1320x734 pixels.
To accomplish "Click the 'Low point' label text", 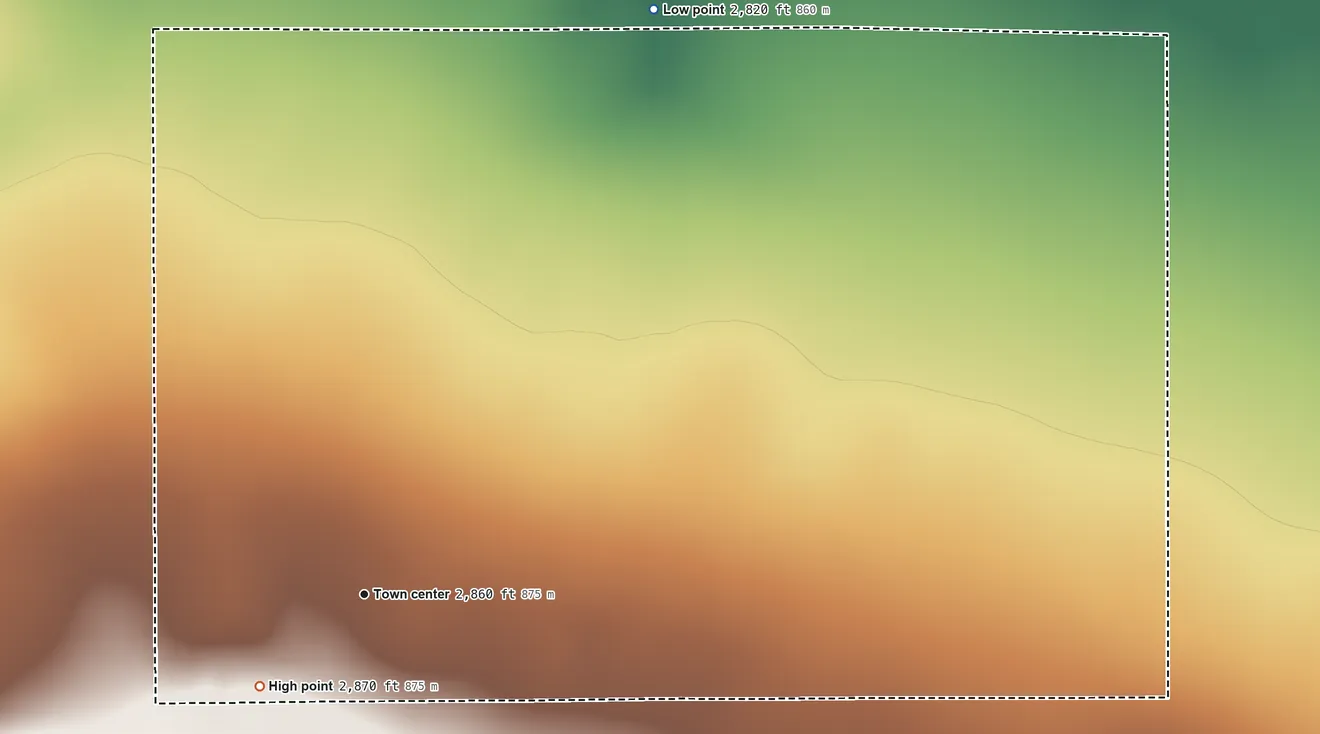I will [694, 10].
